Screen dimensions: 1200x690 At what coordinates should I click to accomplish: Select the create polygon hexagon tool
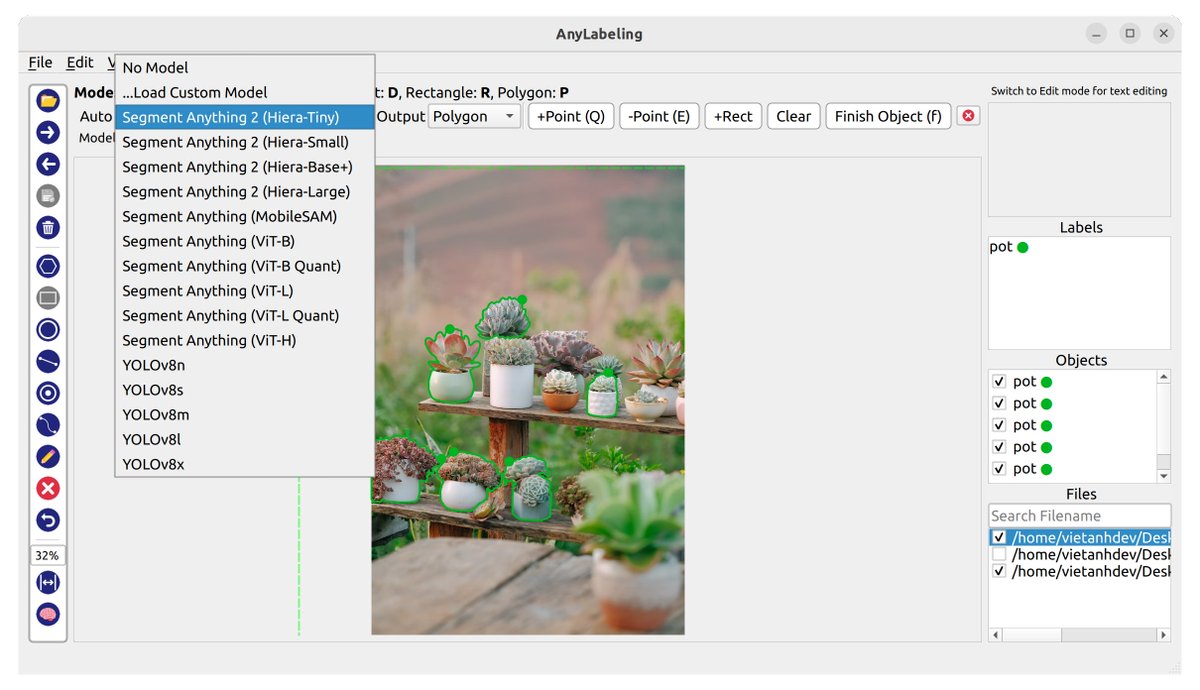click(48, 266)
